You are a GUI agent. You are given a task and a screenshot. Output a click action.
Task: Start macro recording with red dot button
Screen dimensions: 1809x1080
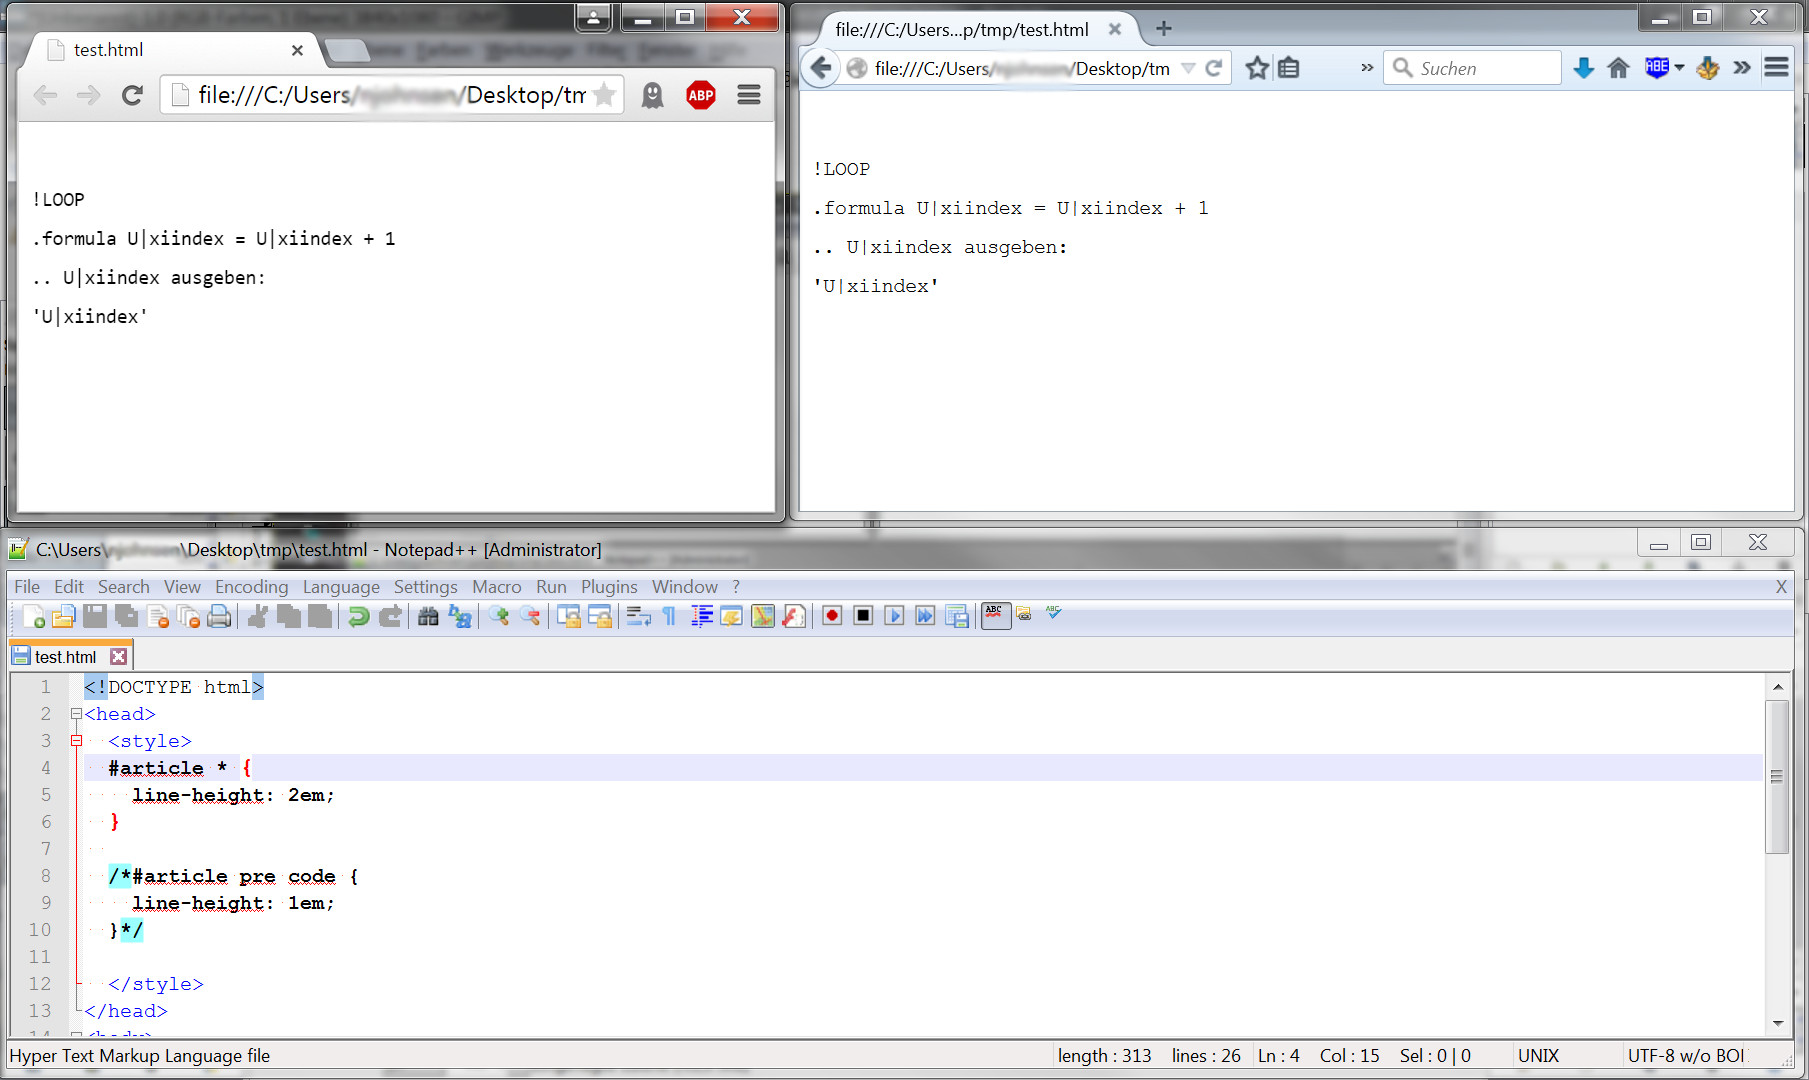[x=832, y=616]
